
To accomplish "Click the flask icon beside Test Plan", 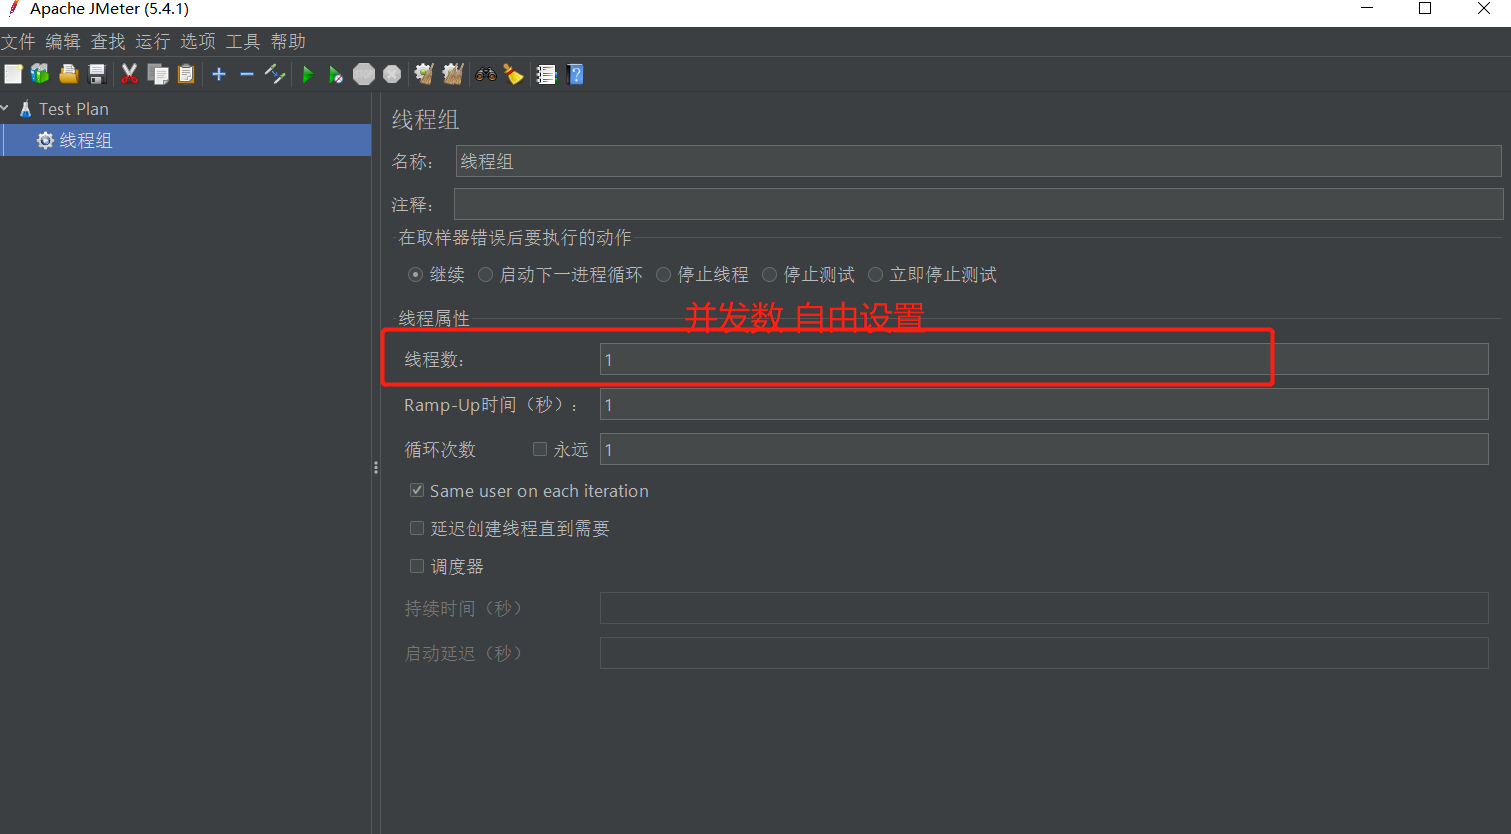I will coord(26,109).
